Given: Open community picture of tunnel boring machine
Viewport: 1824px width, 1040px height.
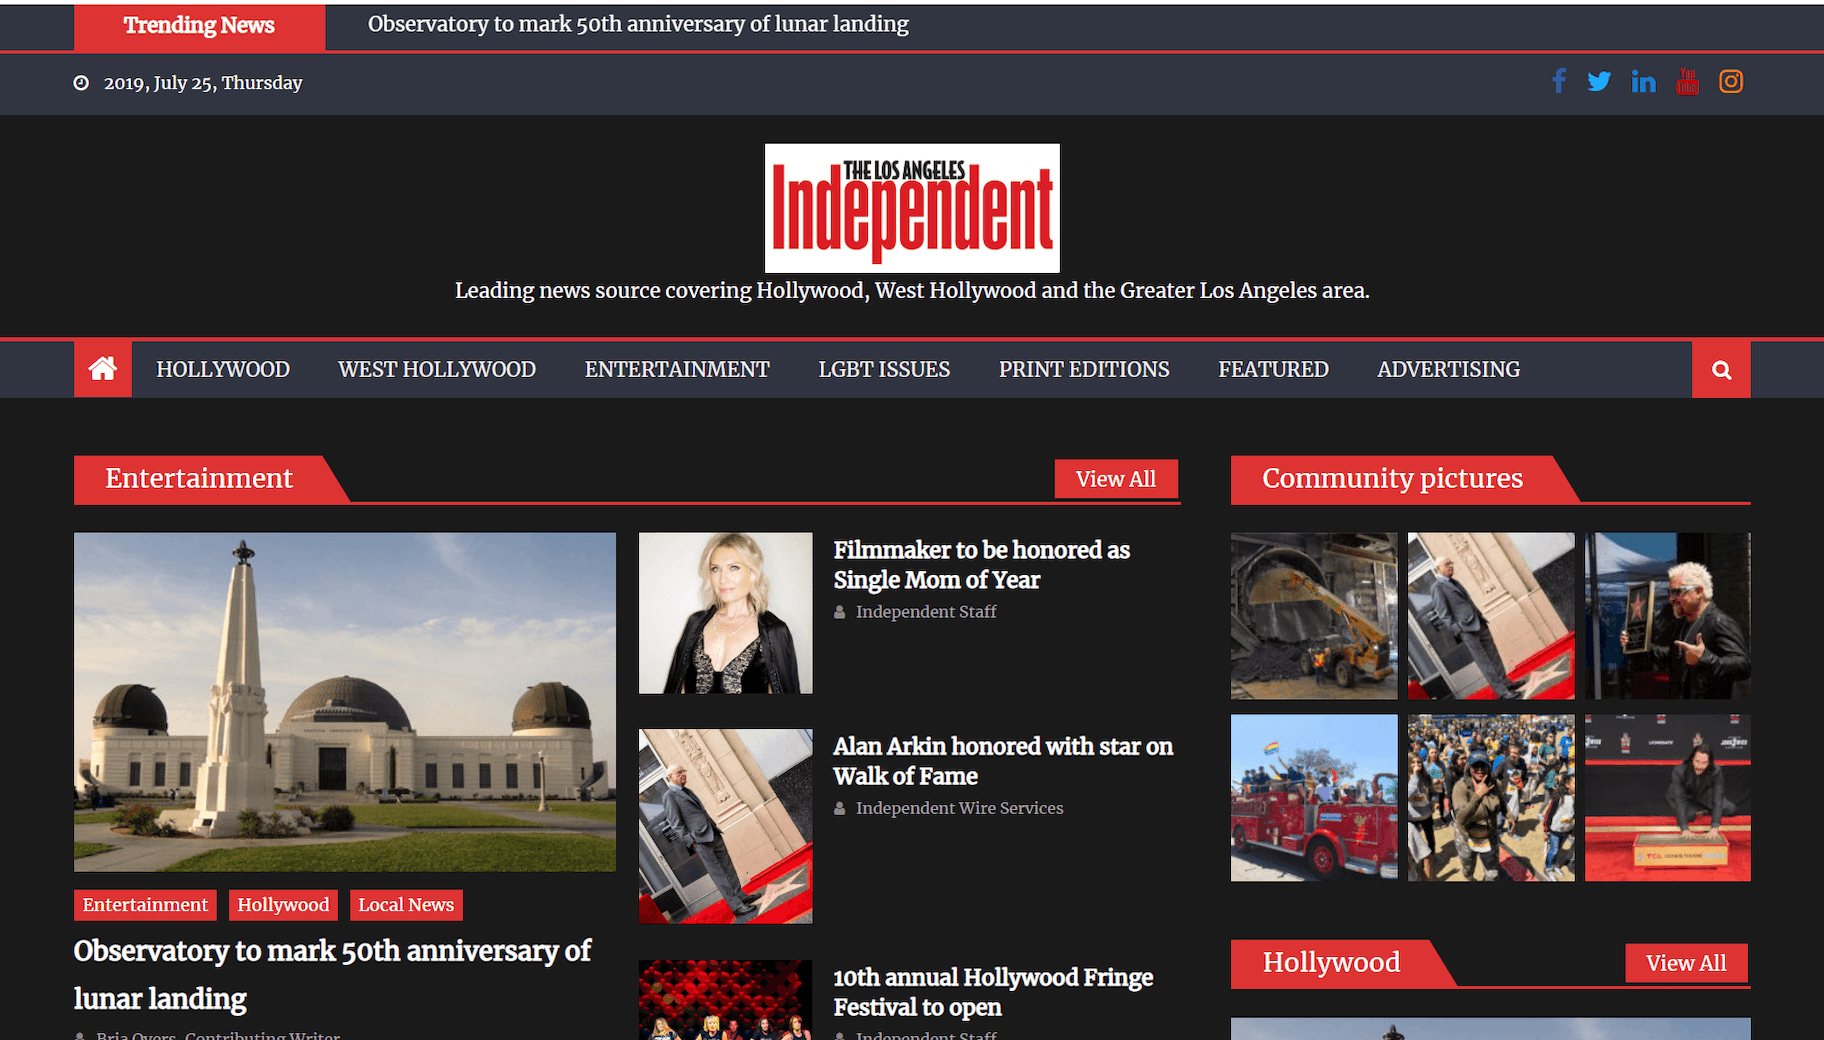Looking at the screenshot, I should 1314,616.
